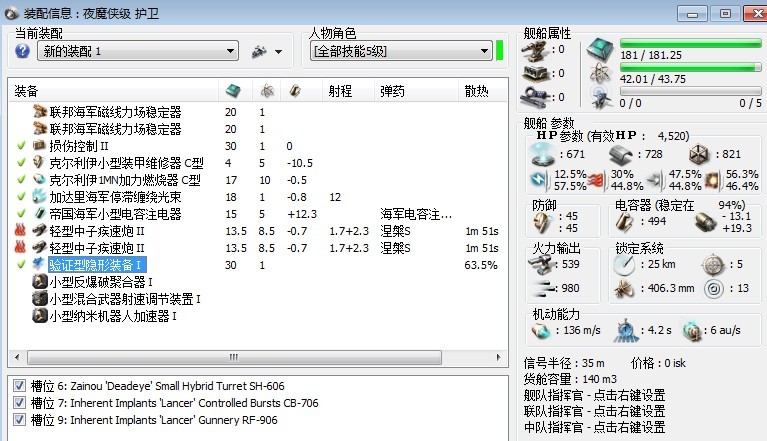Click the targeting range icon showing 25 km
767x441 pixels.
(x=624, y=265)
